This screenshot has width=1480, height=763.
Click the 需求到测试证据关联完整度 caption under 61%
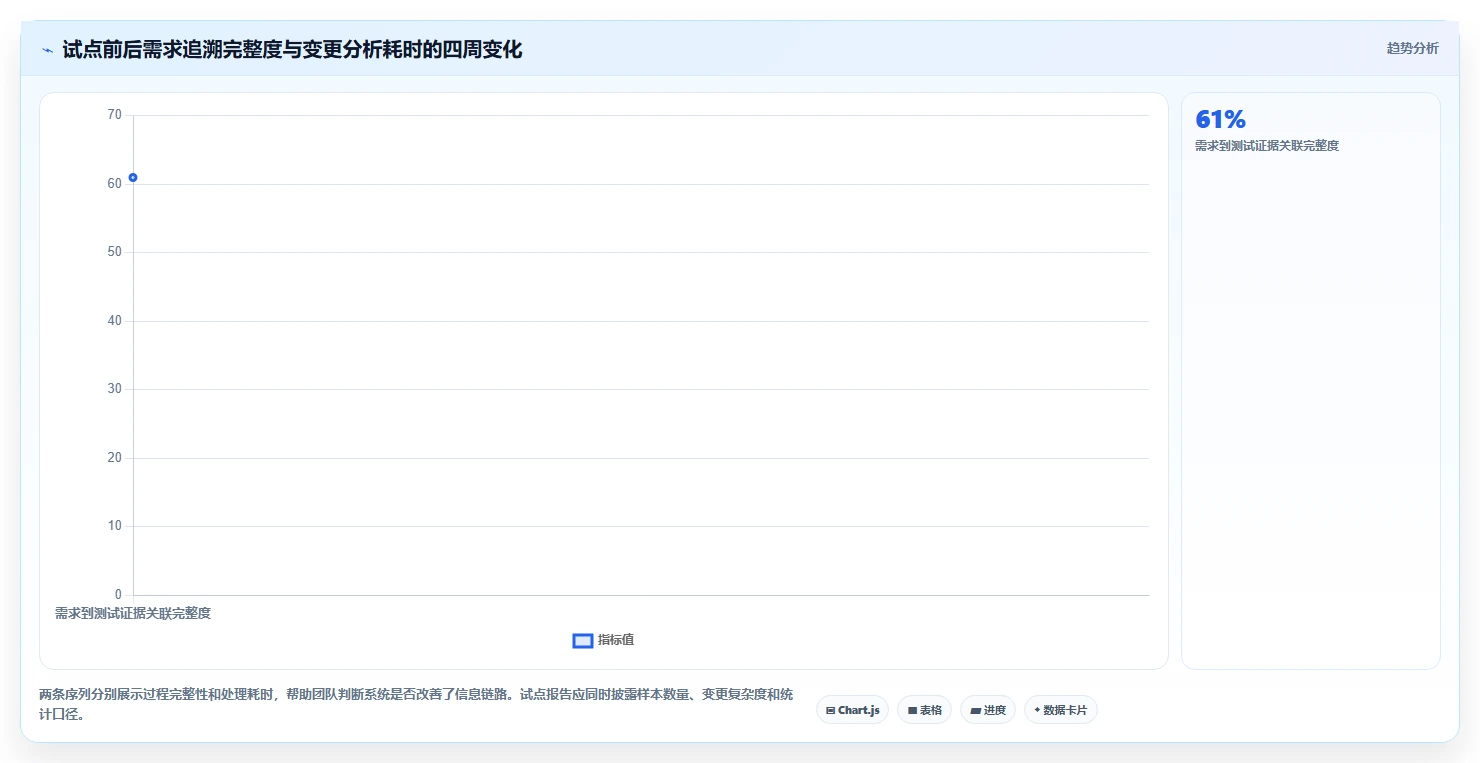click(1266, 146)
